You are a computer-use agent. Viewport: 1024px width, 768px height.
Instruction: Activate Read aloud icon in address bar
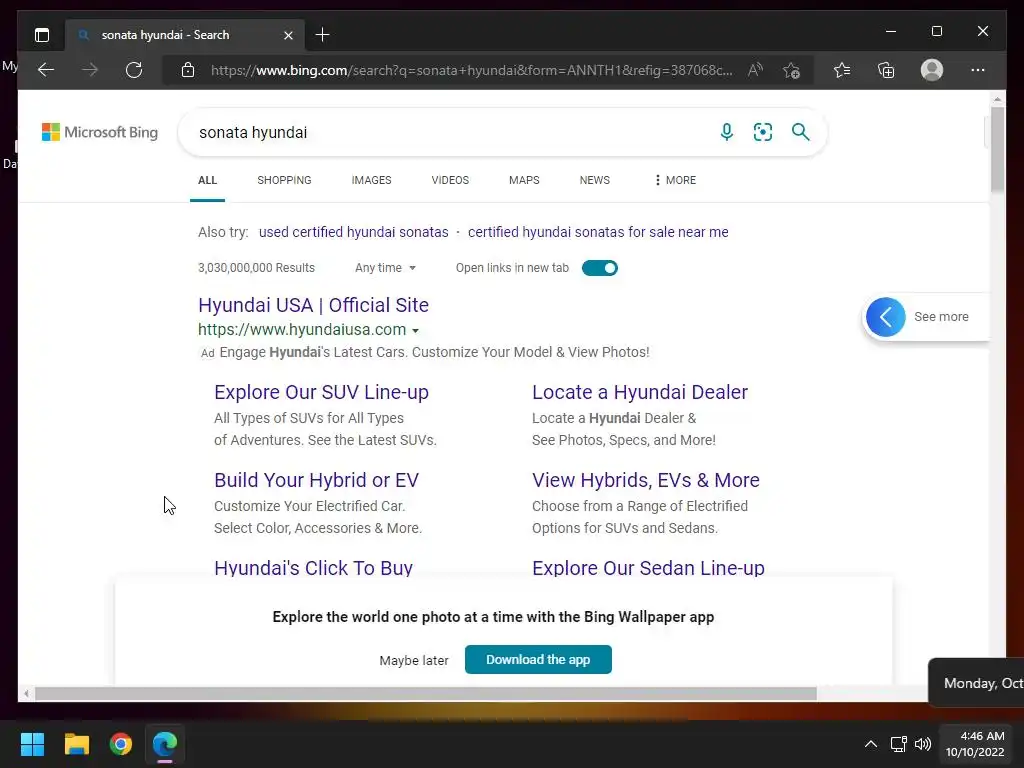(755, 70)
